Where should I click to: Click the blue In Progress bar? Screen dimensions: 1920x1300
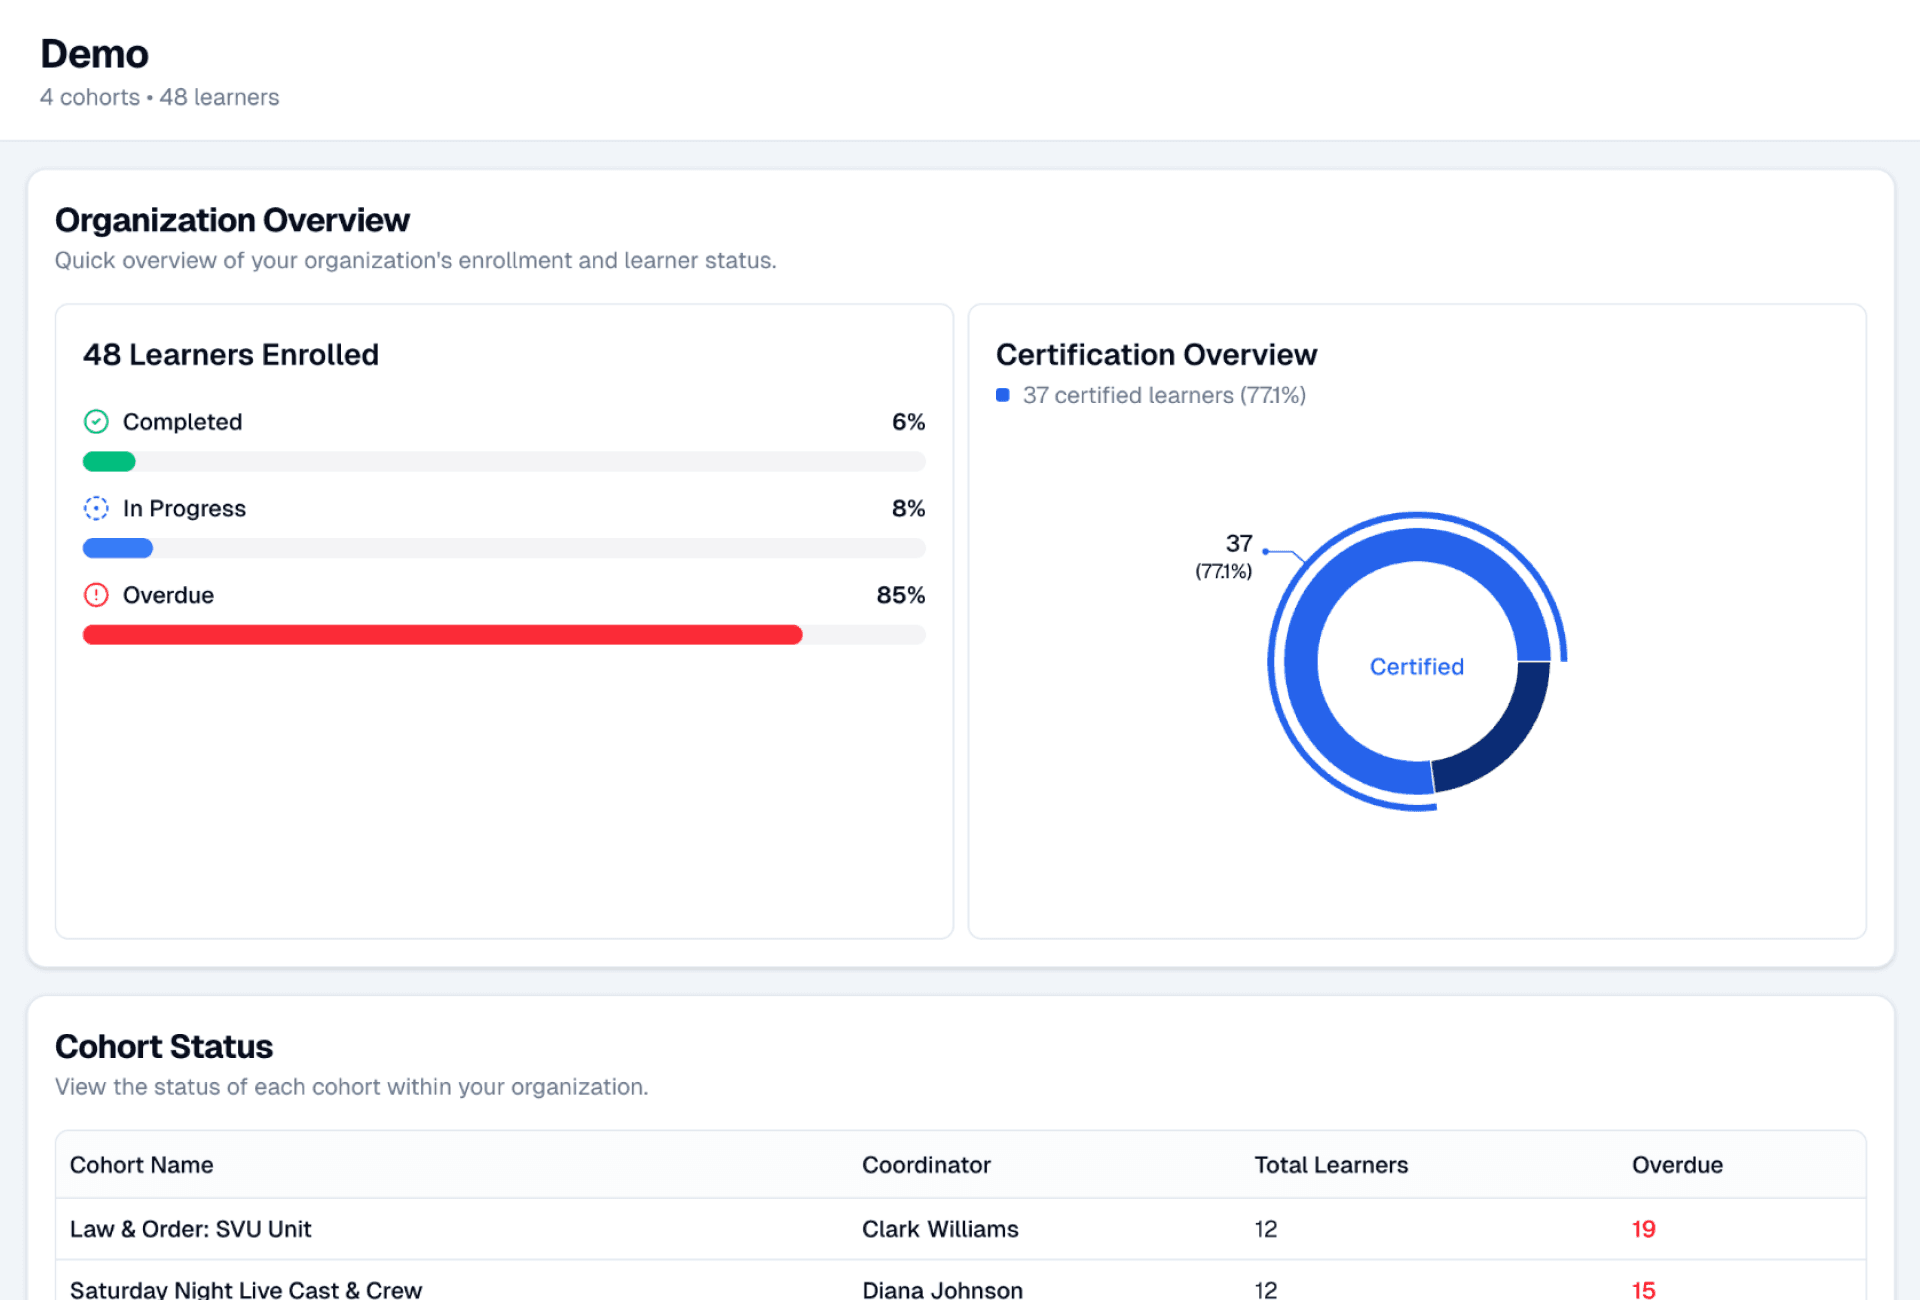(118, 549)
